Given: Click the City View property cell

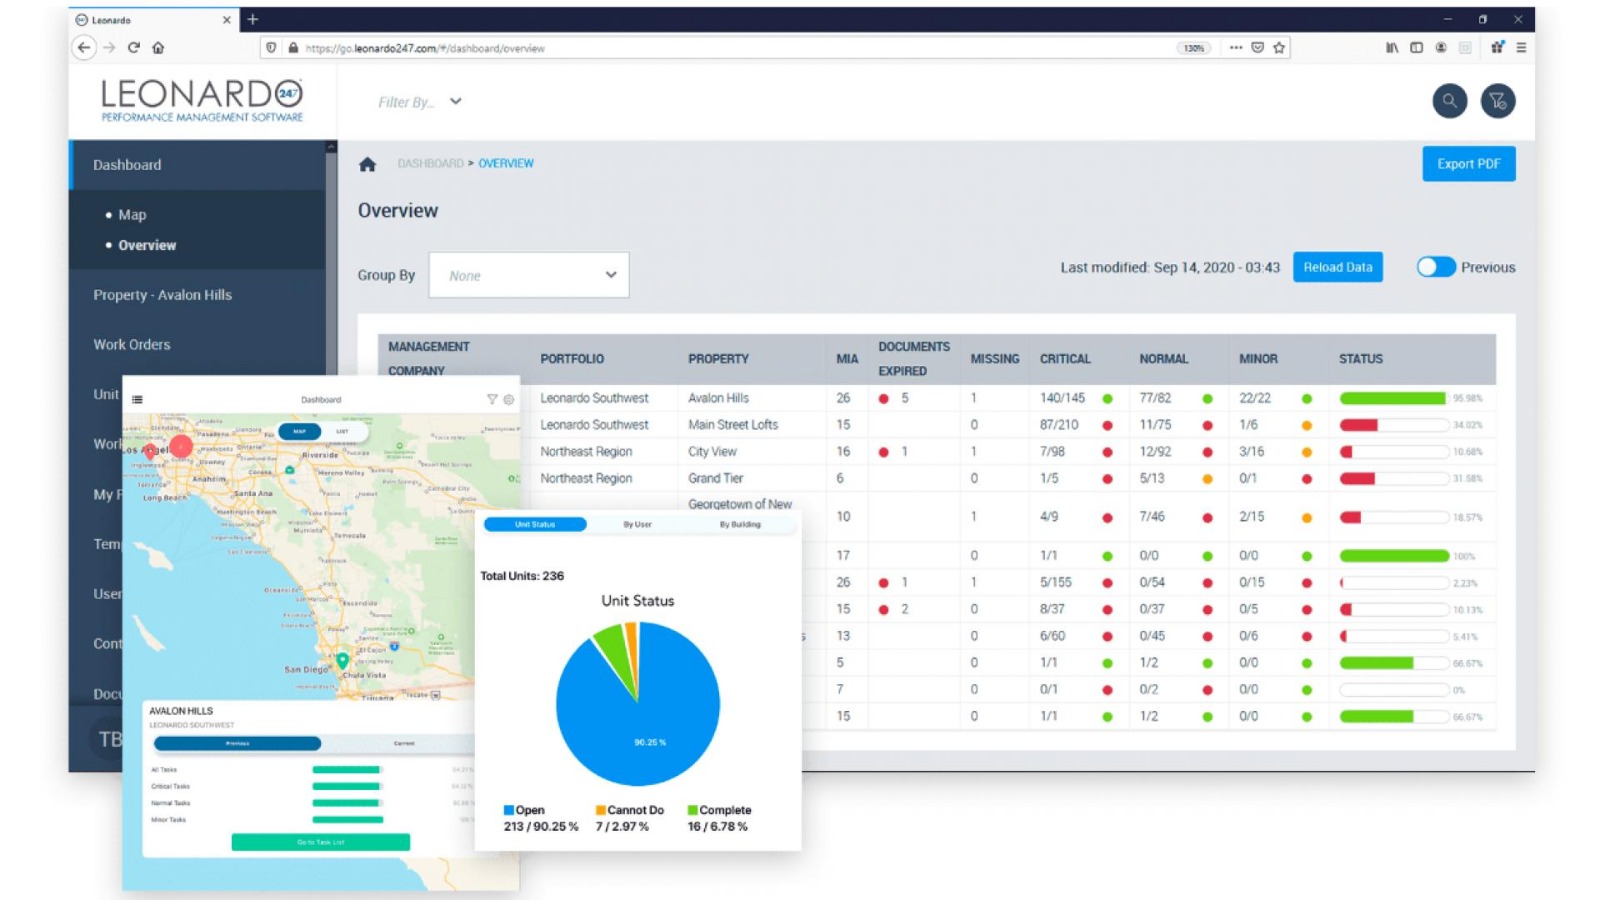Looking at the screenshot, I should coord(712,452).
